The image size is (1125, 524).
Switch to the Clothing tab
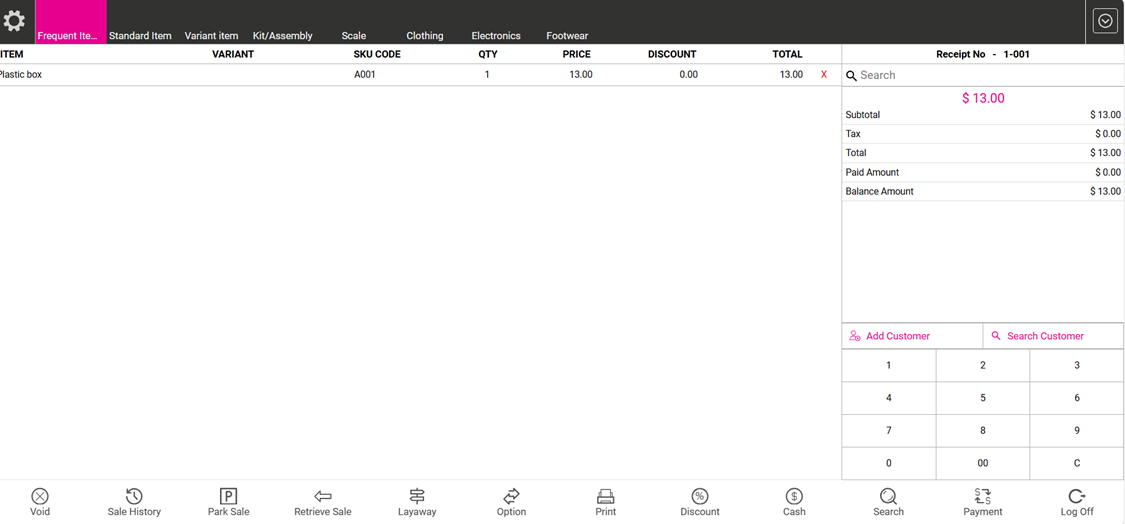(424, 36)
